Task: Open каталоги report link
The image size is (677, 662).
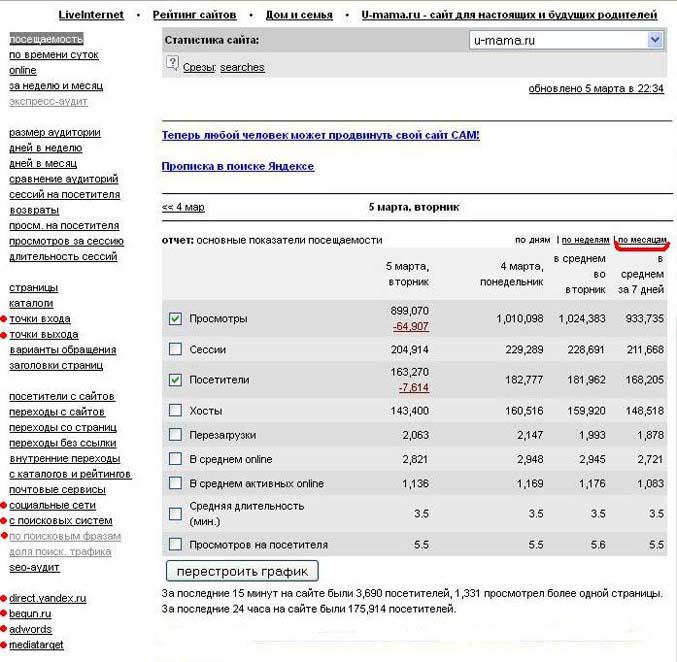Action: point(31,303)
